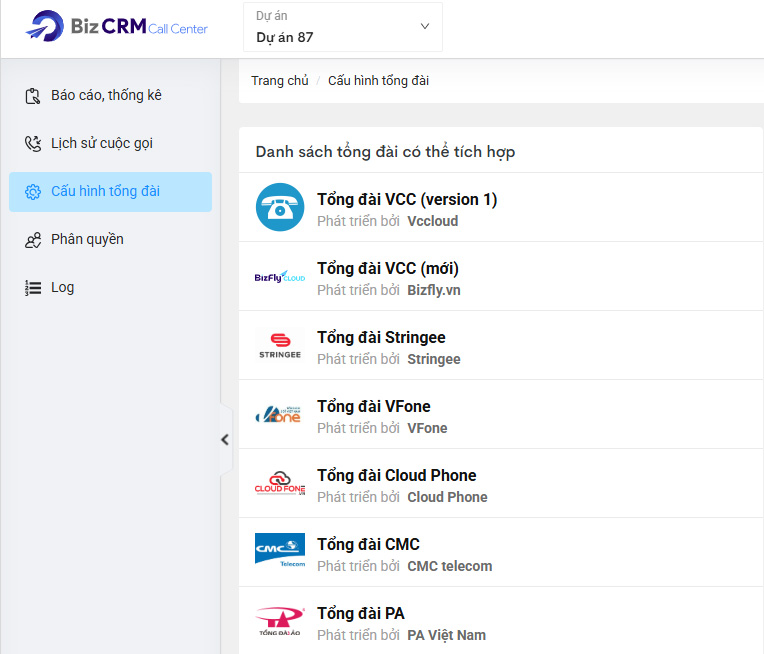Click the Cấu hình tổng đài gear icon

click(33, 192)
